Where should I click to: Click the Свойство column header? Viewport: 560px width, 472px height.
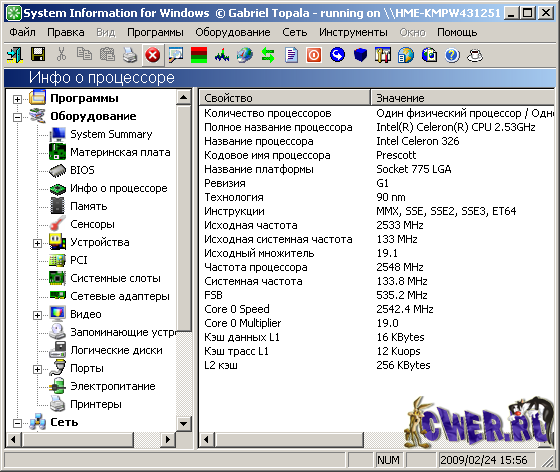(284, 98)
